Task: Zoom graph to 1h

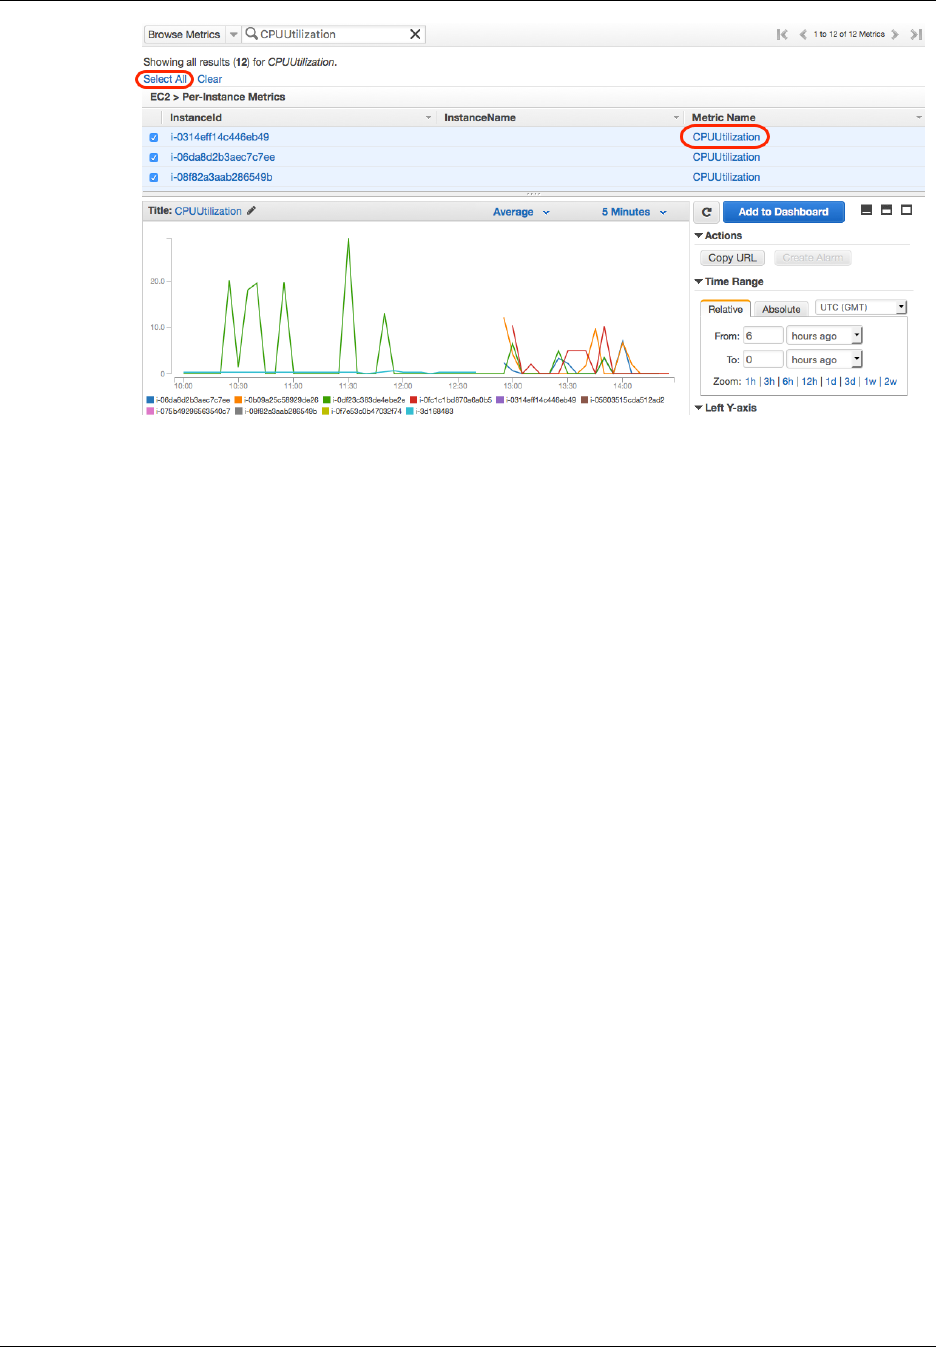Action: pyautogui.click(x=750, y=382)
